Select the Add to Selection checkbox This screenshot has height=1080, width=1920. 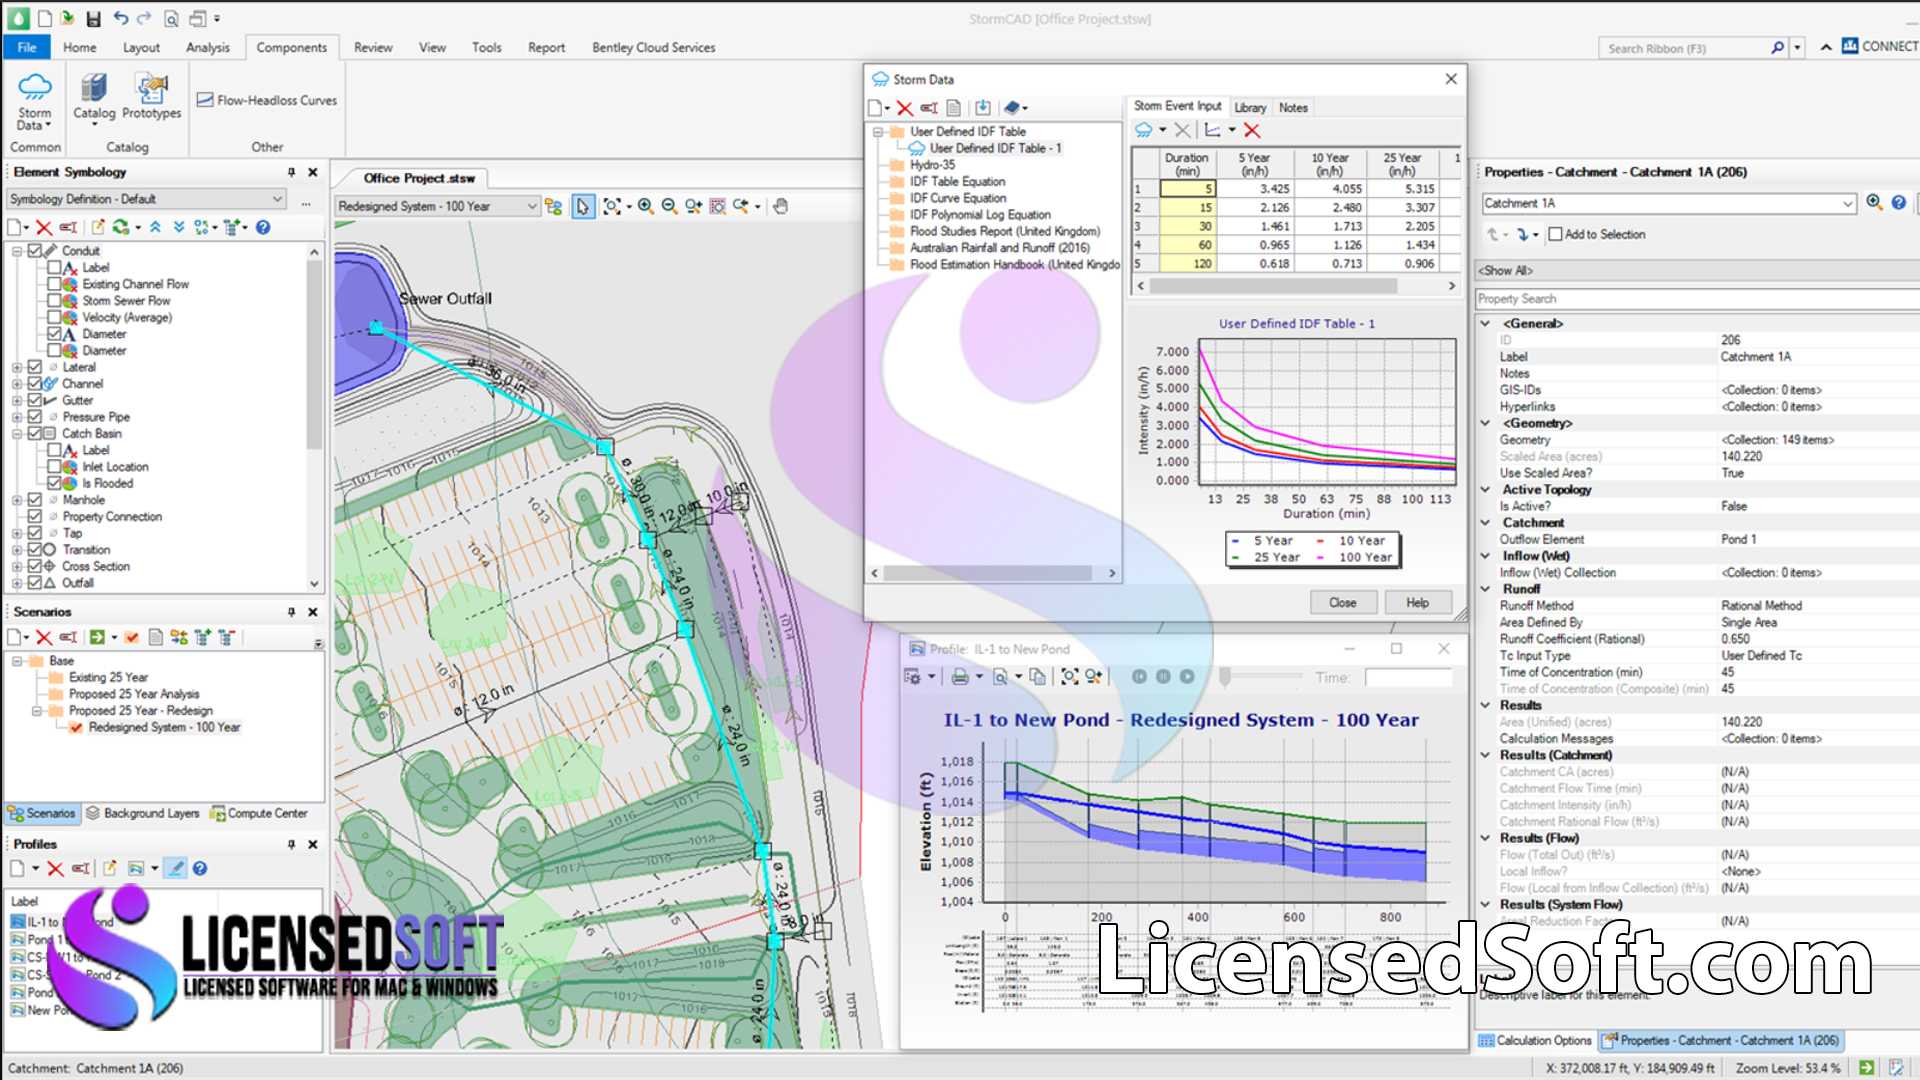(x=1555, y=233)
